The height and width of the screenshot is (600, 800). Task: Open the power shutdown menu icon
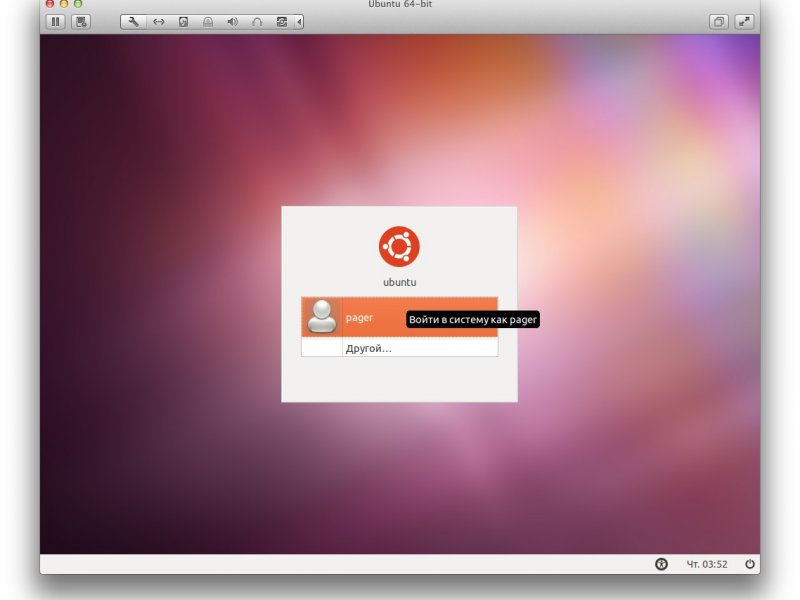pos(749,564)
